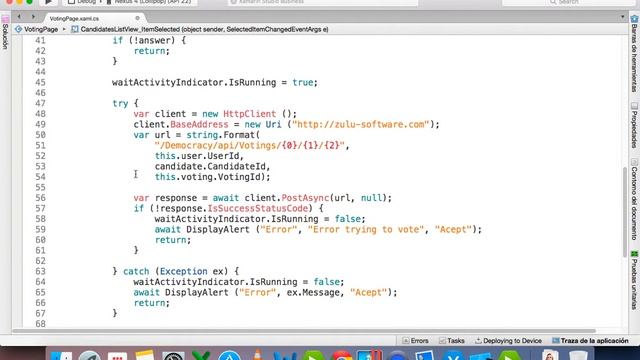Open Traza de la aplicación pad

[590, 341]
